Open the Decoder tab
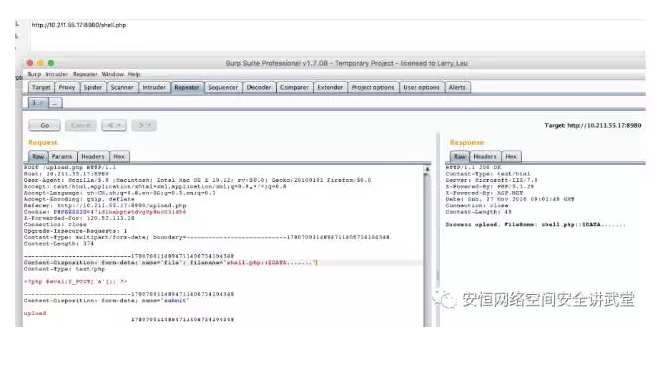Viewport: 666px width, 371px height. (259, 87)
